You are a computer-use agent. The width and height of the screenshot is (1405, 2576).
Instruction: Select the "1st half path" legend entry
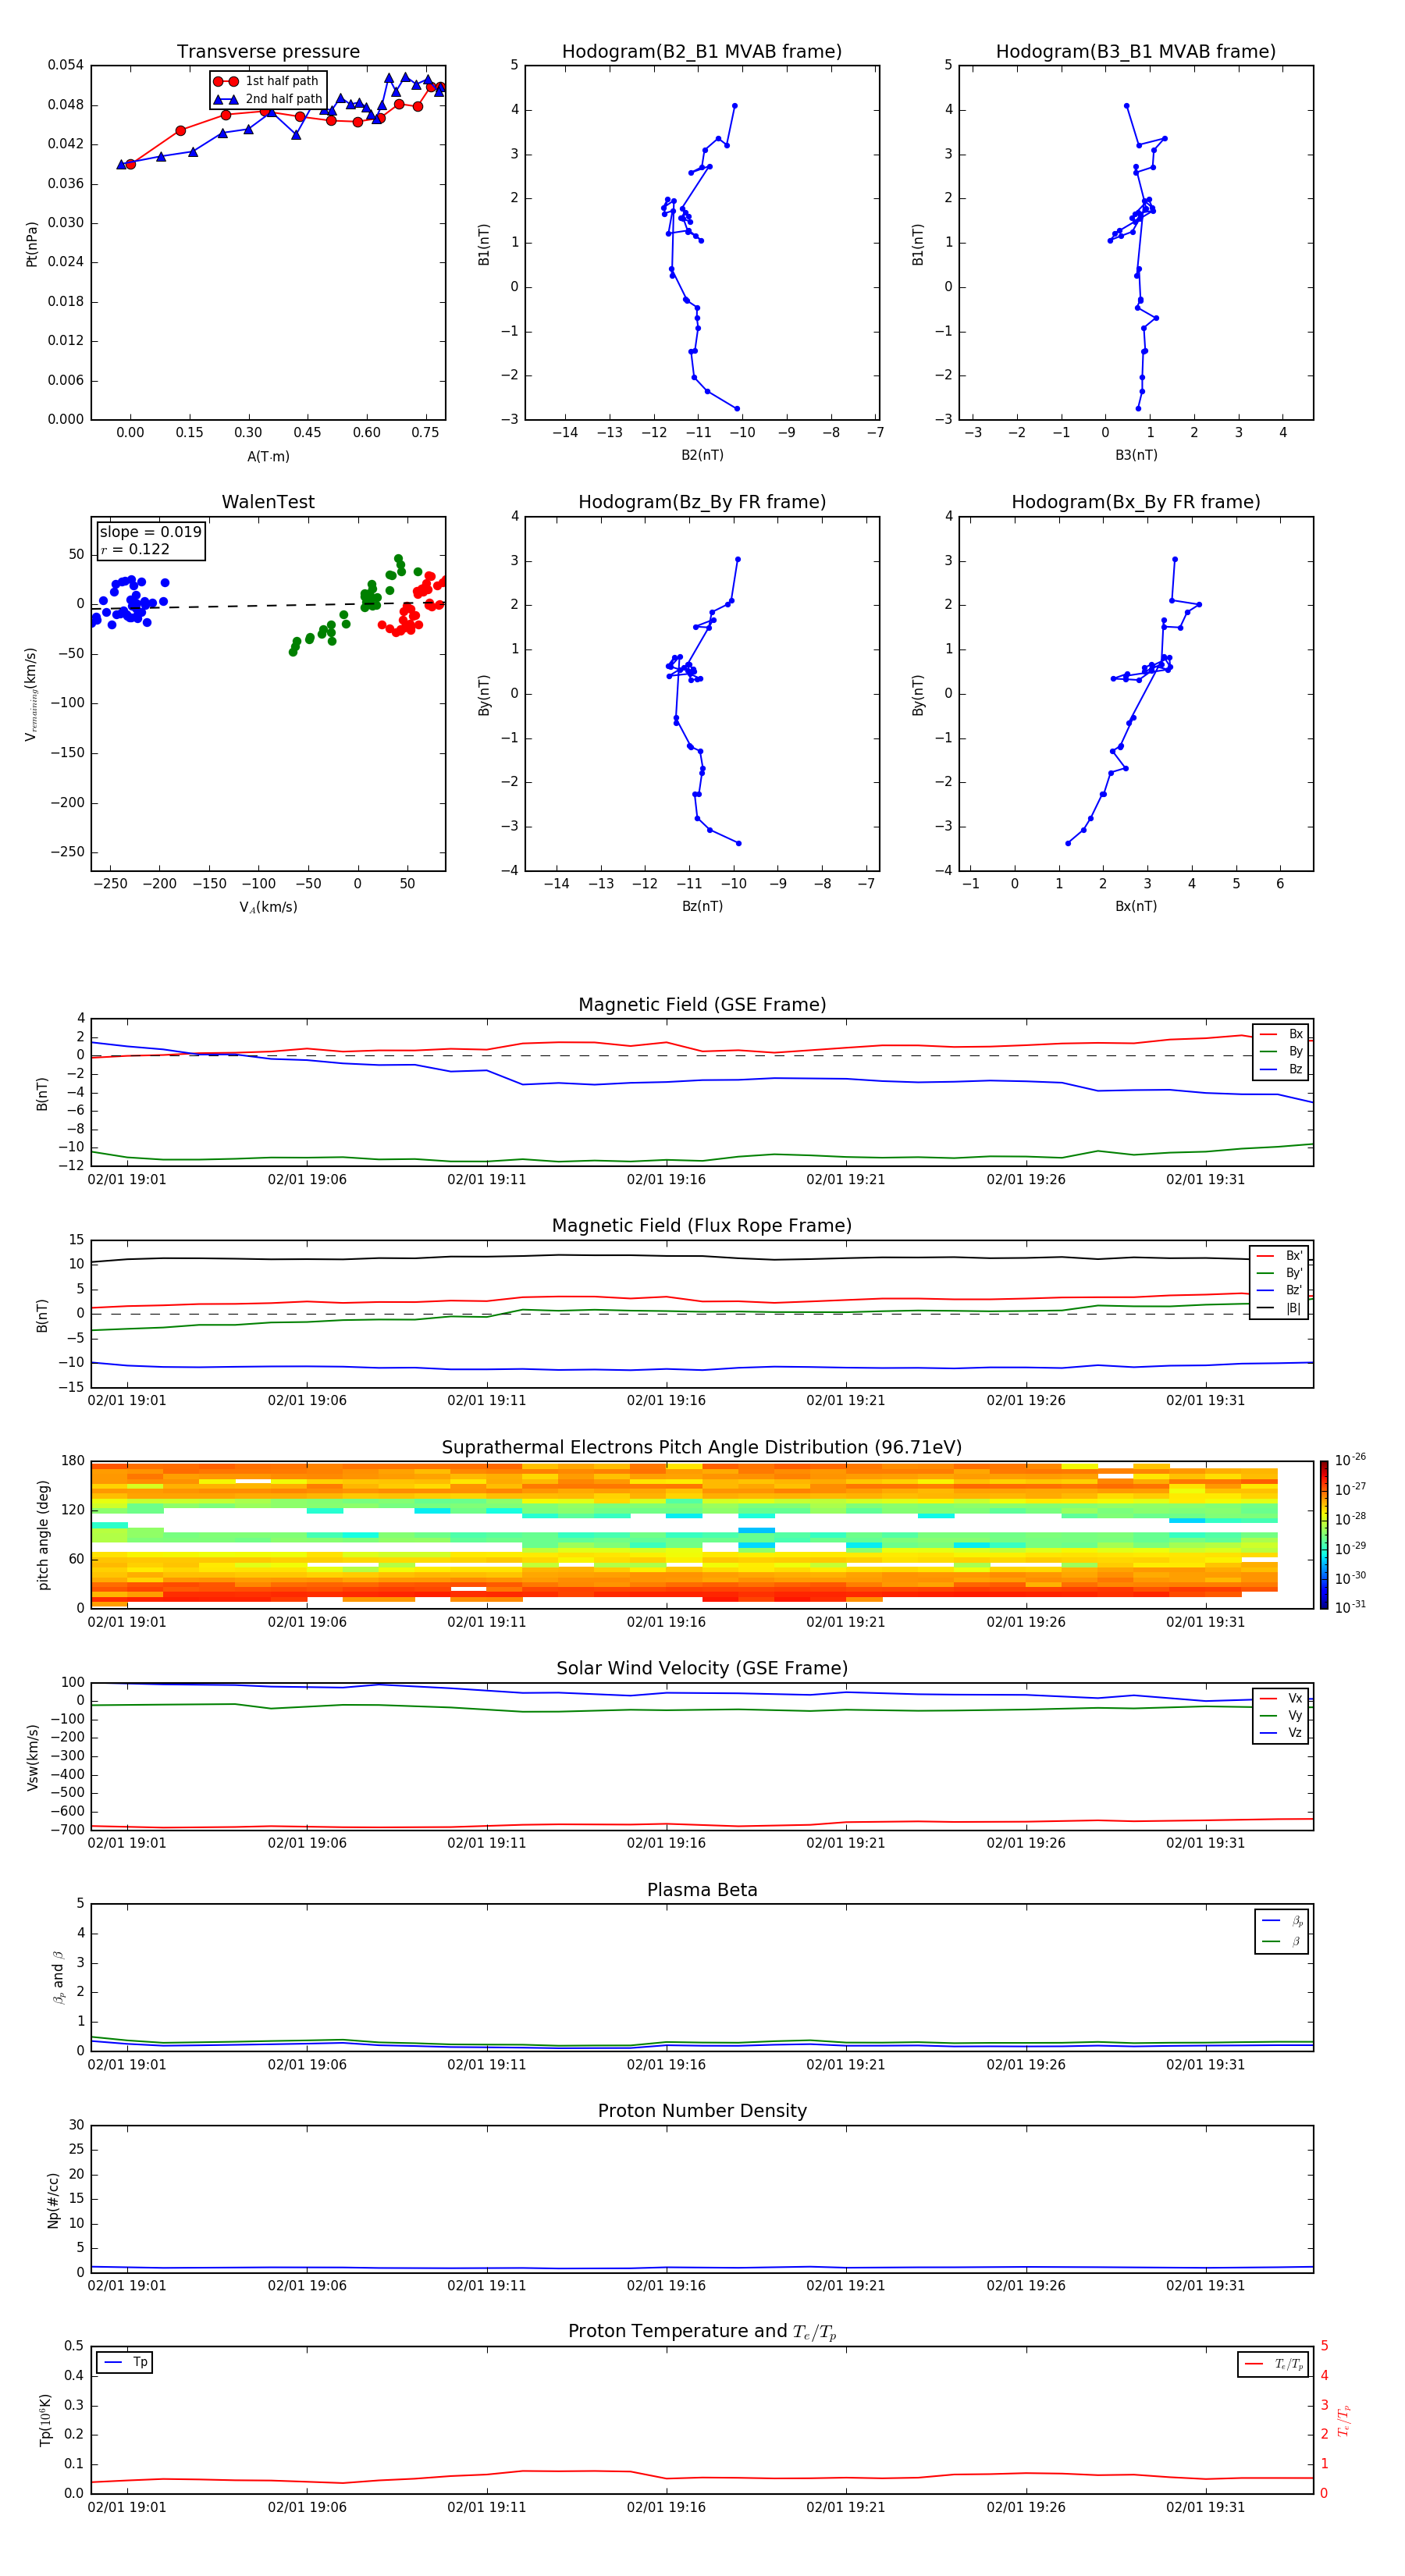[266, 81]
